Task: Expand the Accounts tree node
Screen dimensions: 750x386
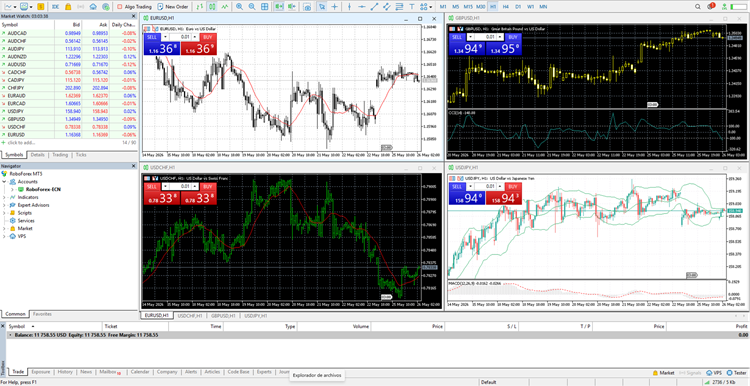Action: pos(5,182)
